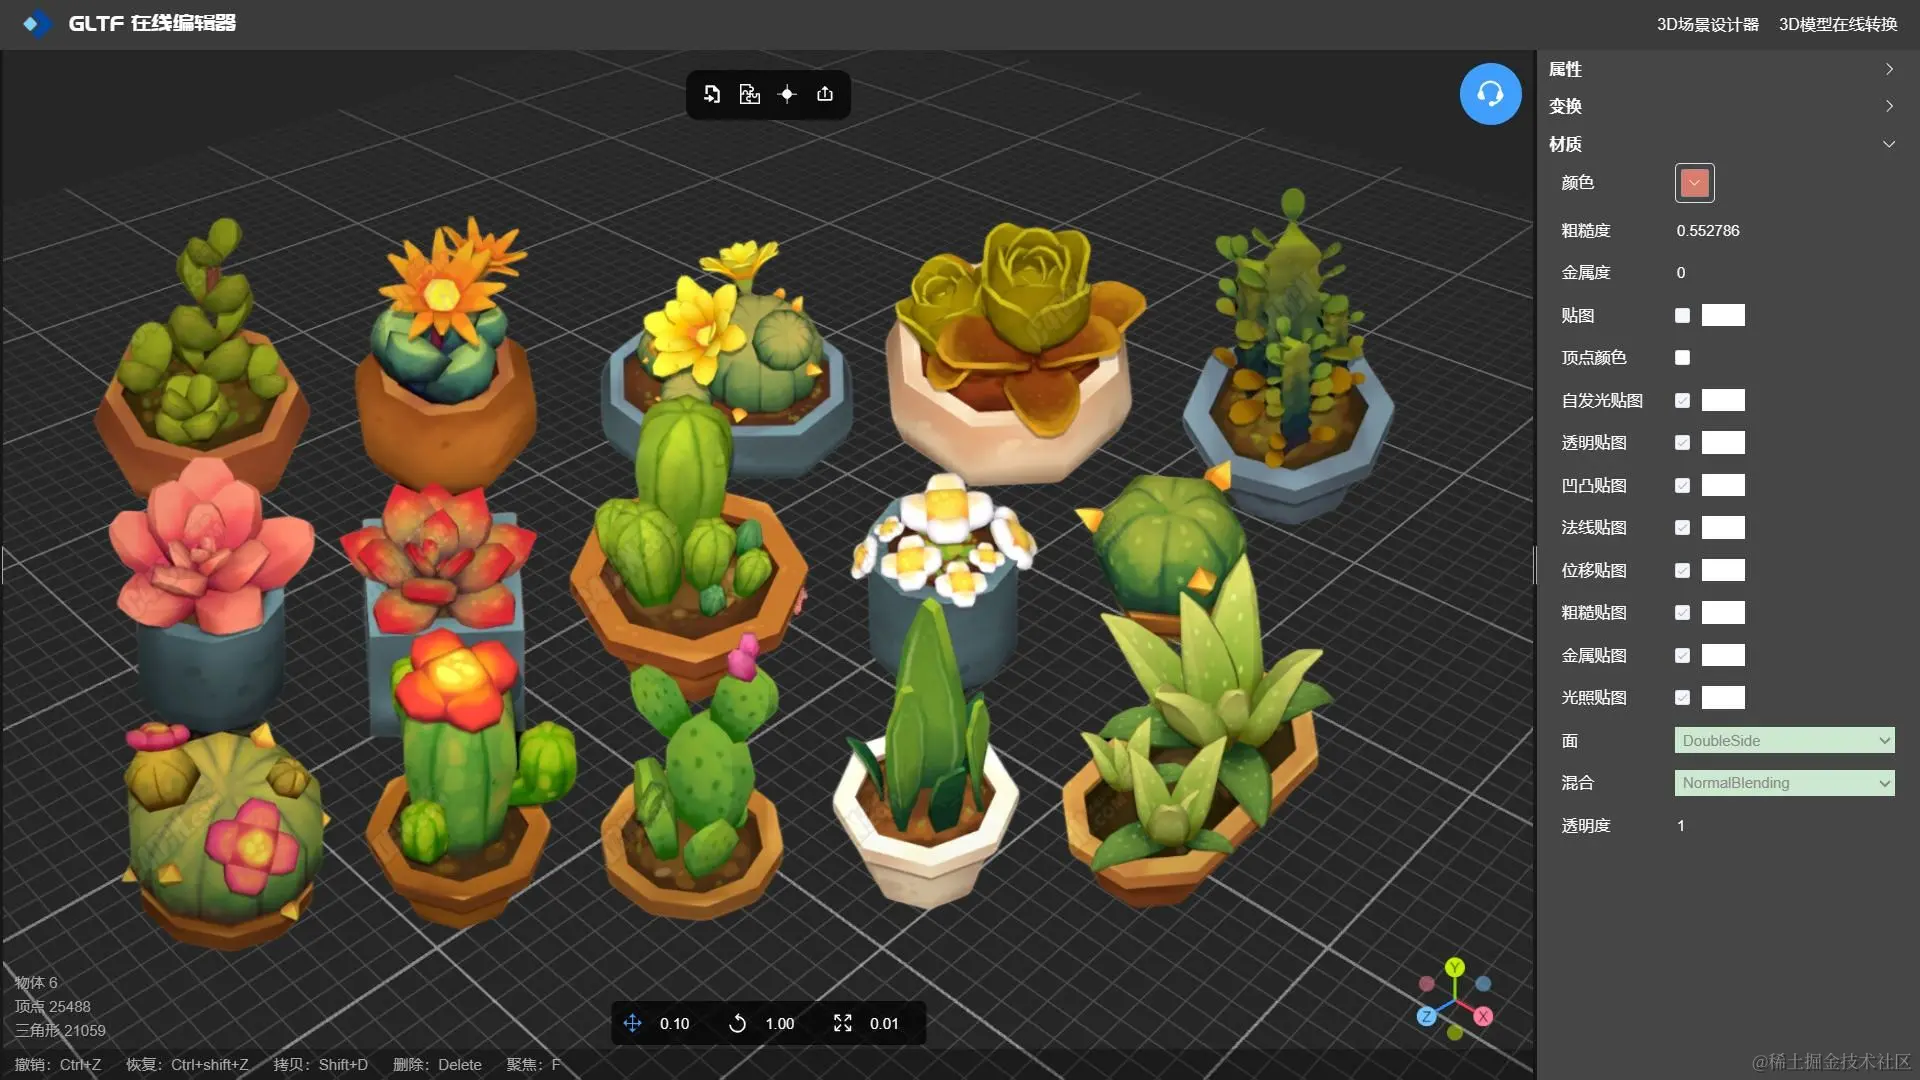1920x1080 pixels.
Task: Open 3D场景设计器 from top menu
Action: [x=1707, y=24]
